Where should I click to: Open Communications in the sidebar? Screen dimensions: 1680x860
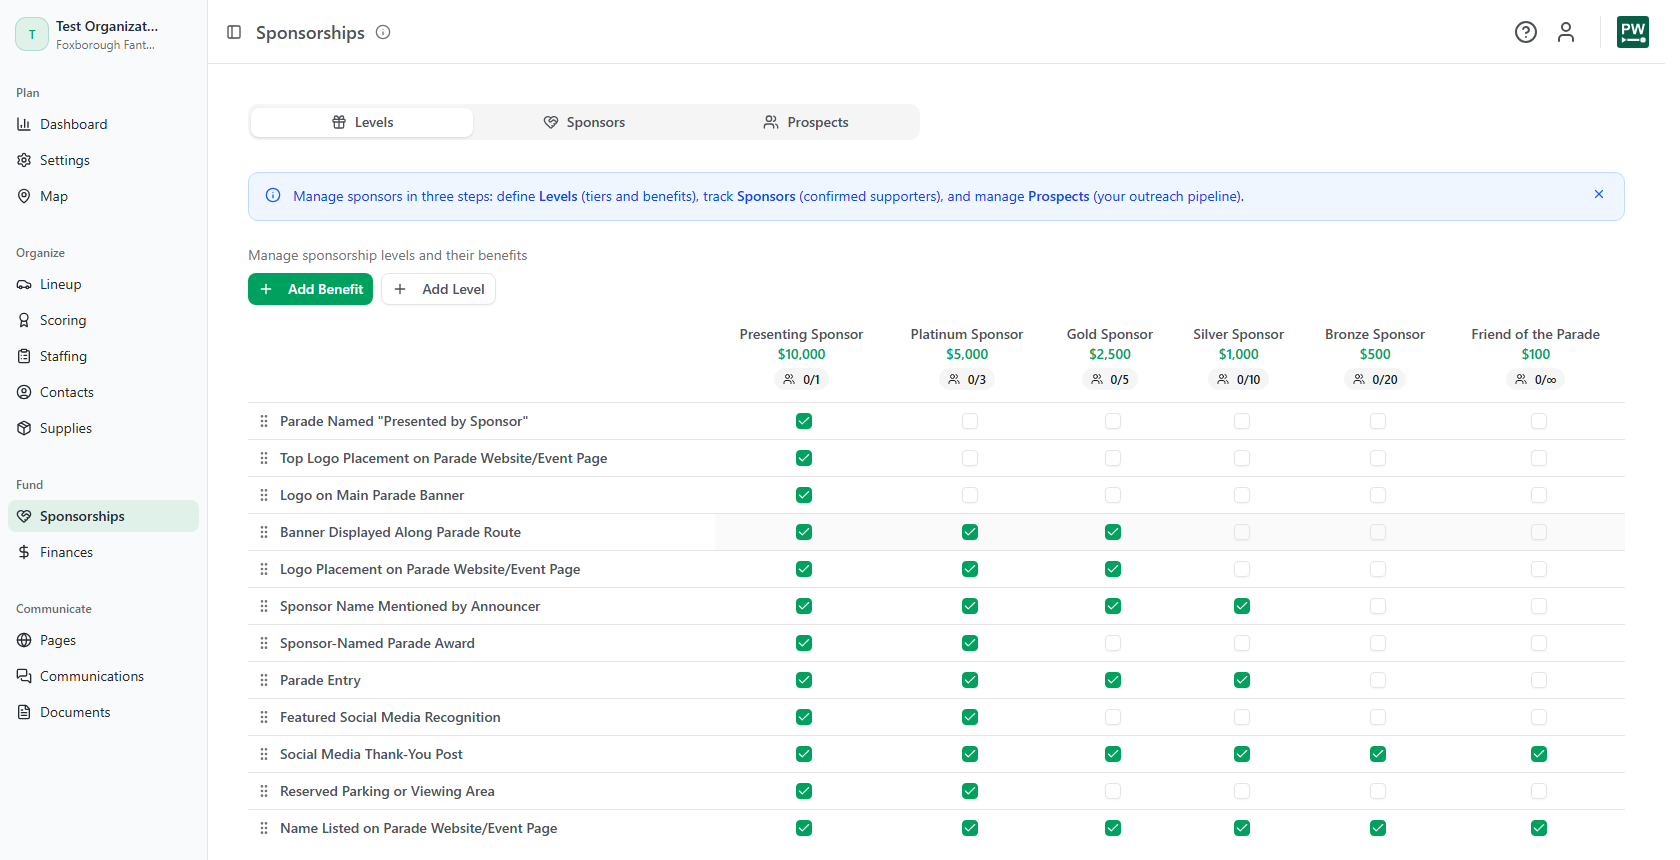[103, 676]
